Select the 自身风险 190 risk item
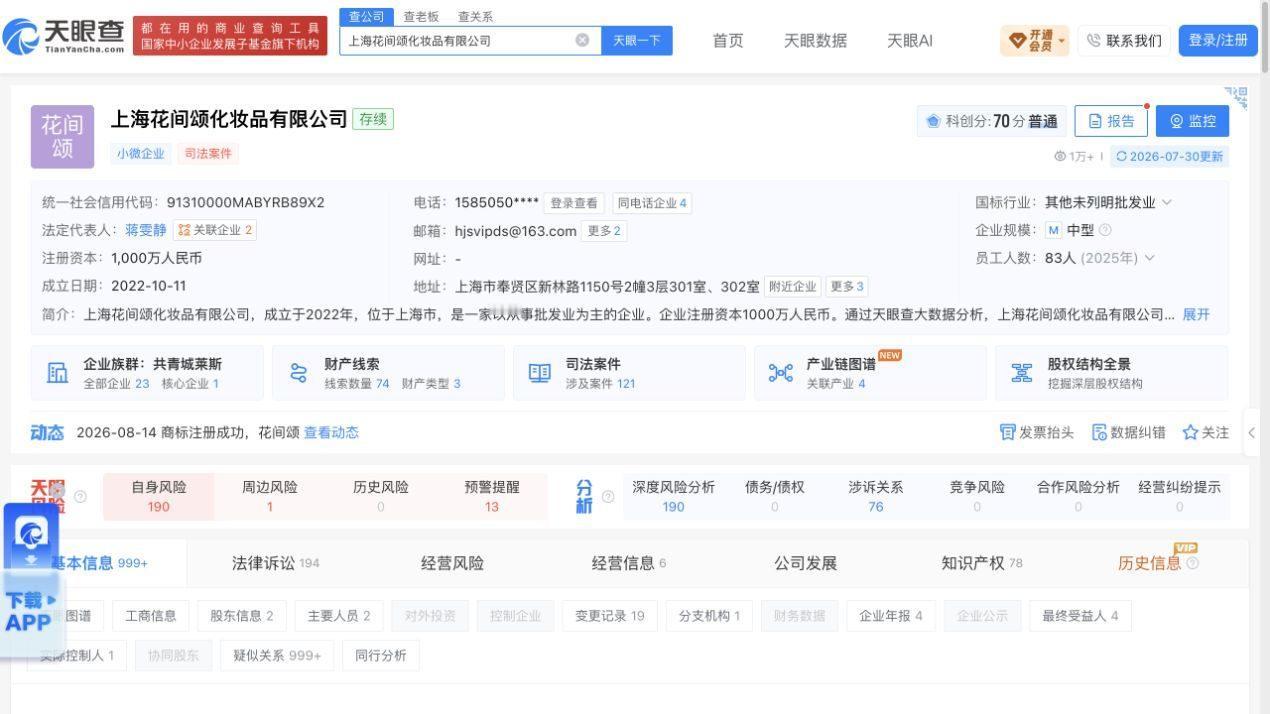This screenshot has width=1270, height=714. click(159, 497)
